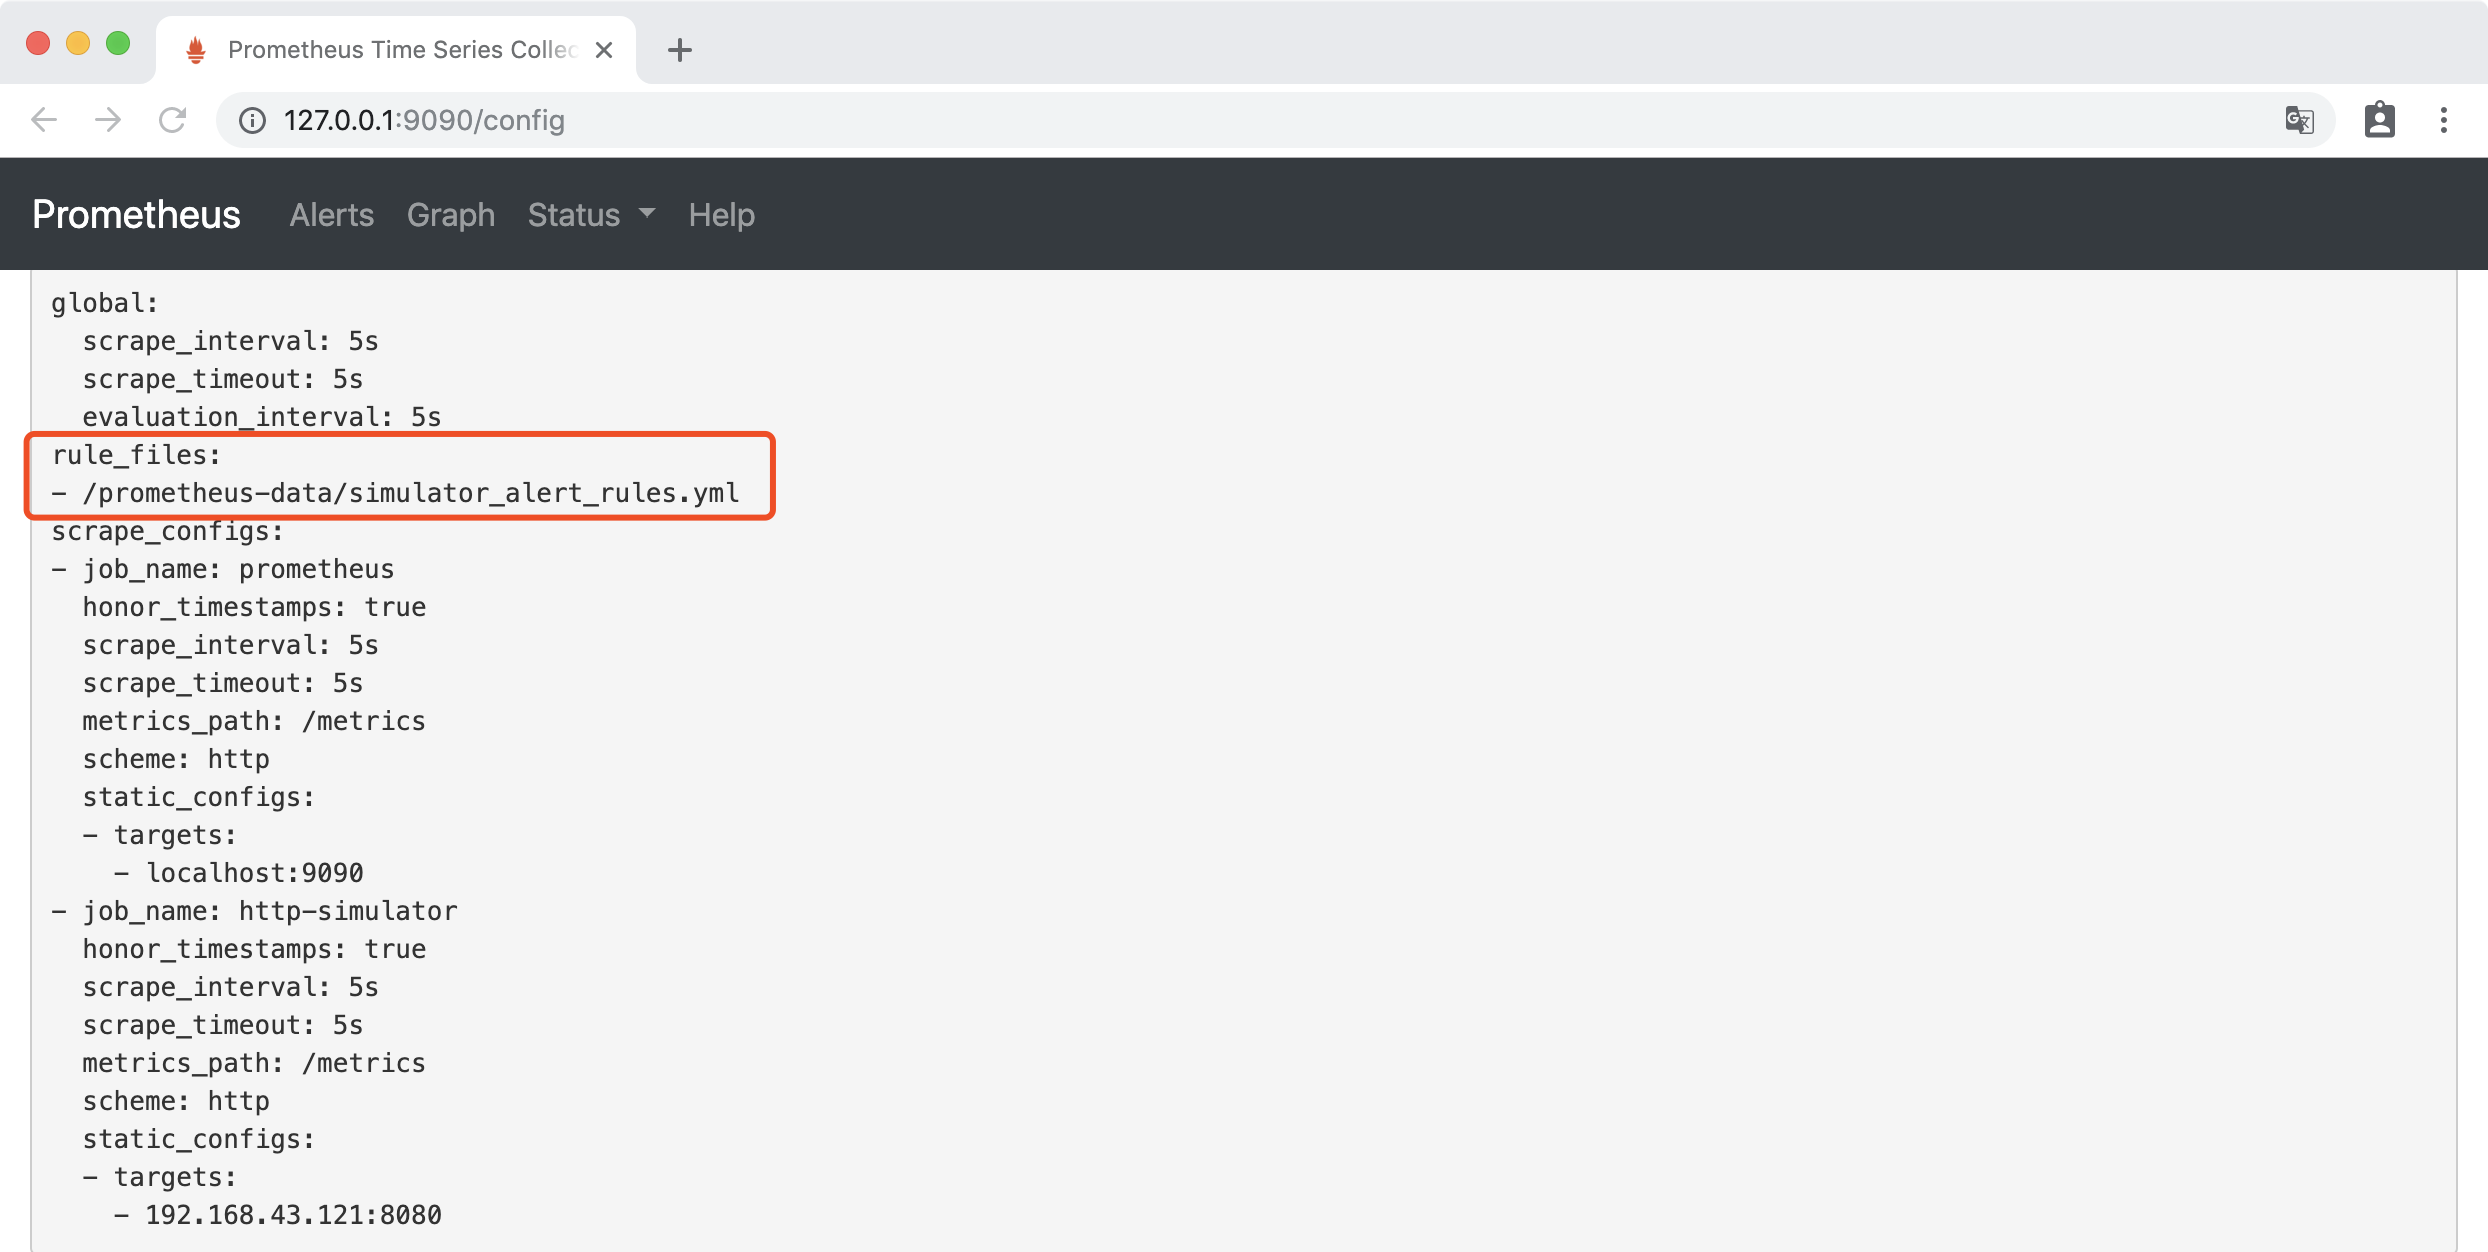
Task: Open the Alerts page in navbar
Action: pyautogui.click(x=331, y=215)
